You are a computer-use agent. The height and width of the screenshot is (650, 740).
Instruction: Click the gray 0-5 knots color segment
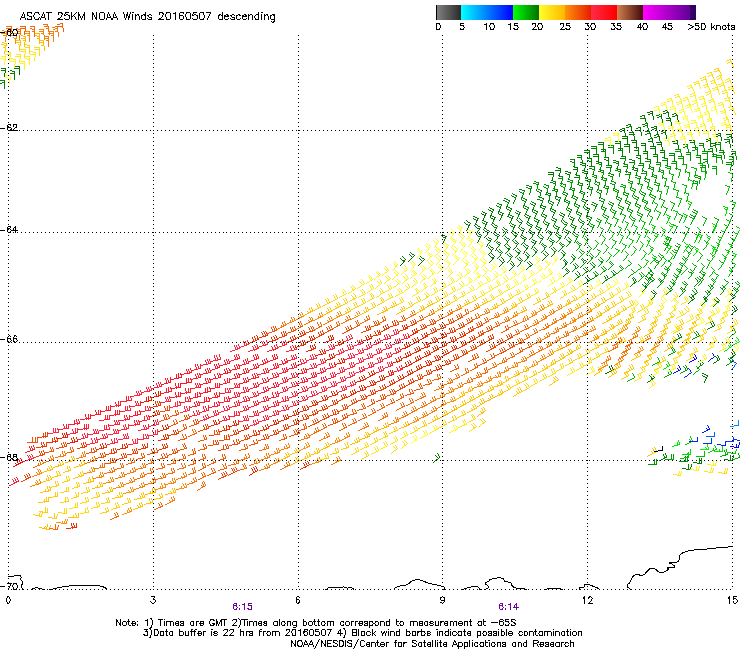[448, 12]
